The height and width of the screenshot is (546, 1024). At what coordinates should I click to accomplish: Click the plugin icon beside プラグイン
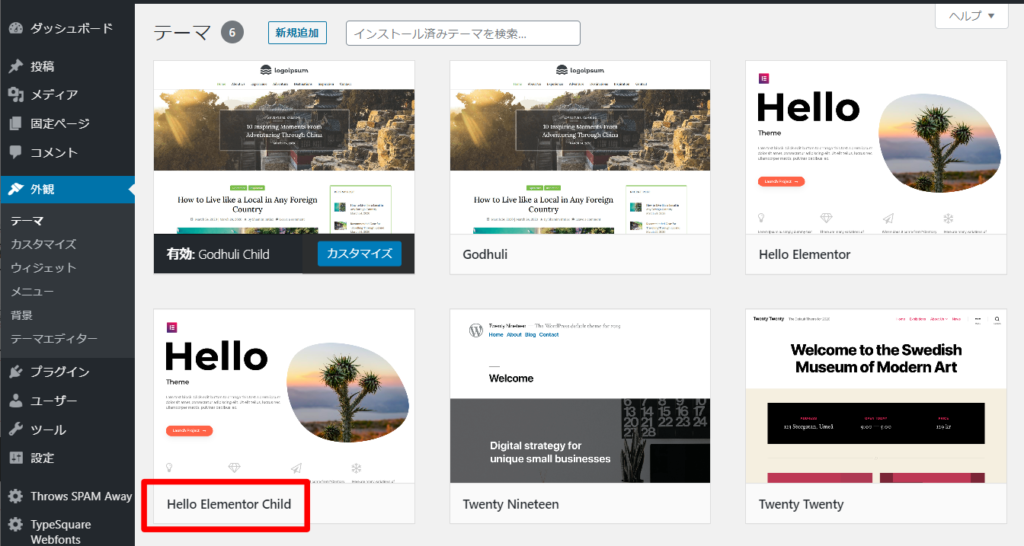[x=16, y=372]
